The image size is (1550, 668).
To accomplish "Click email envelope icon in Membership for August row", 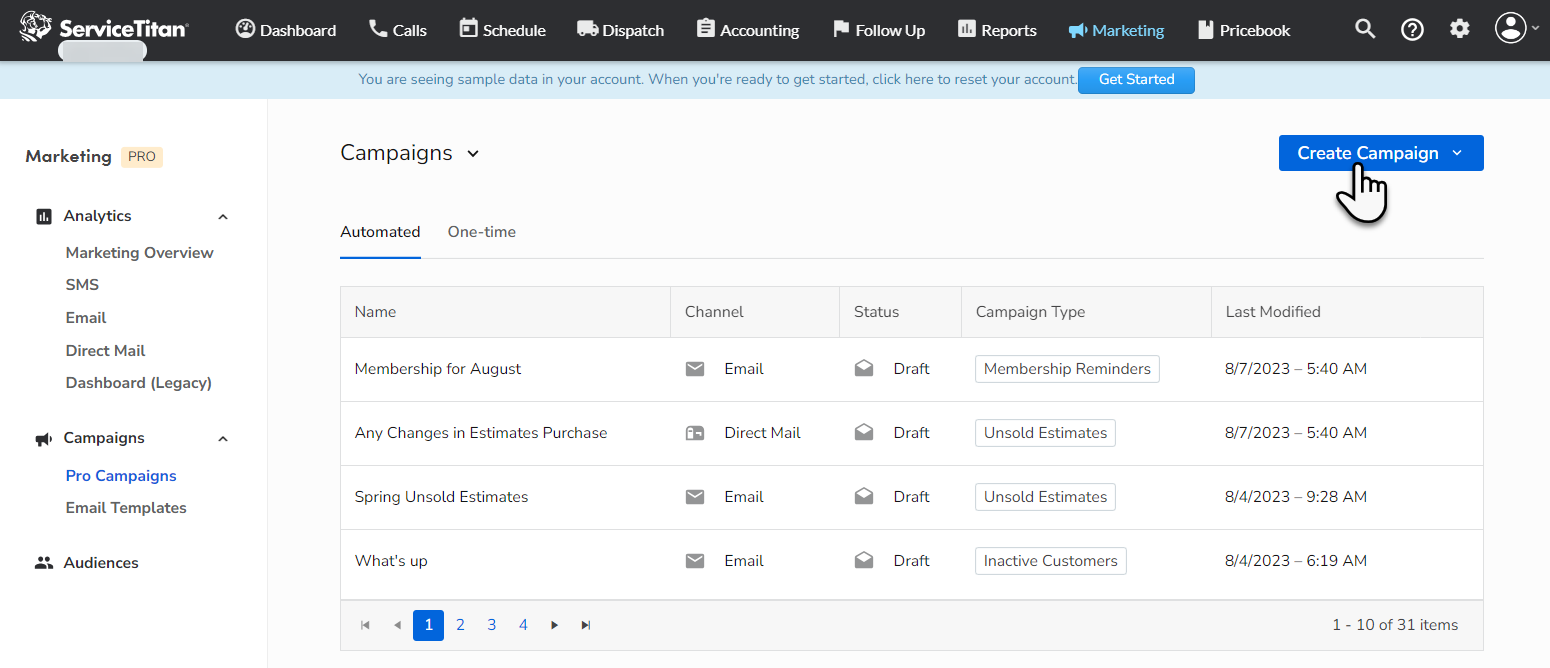I will point(695,369).
